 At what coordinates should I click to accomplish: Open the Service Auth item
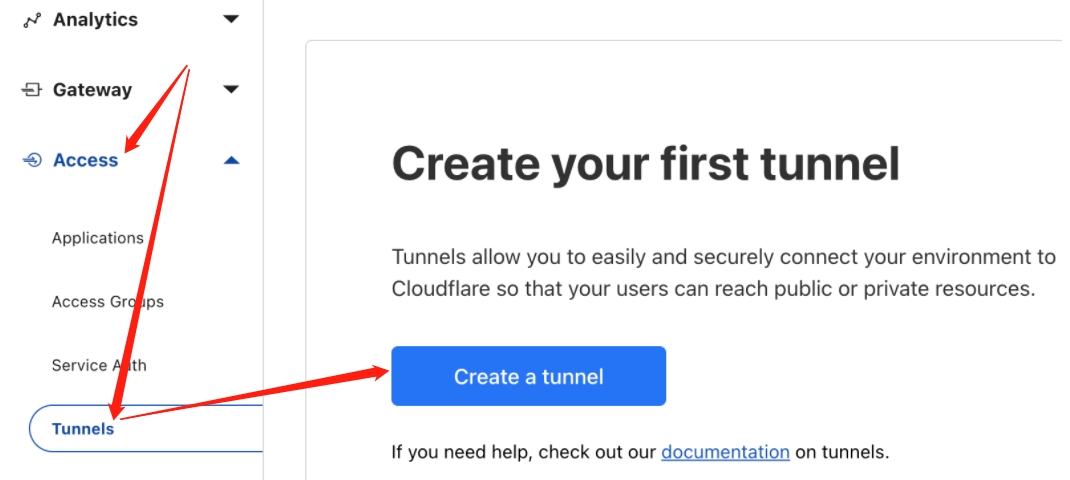98,366
